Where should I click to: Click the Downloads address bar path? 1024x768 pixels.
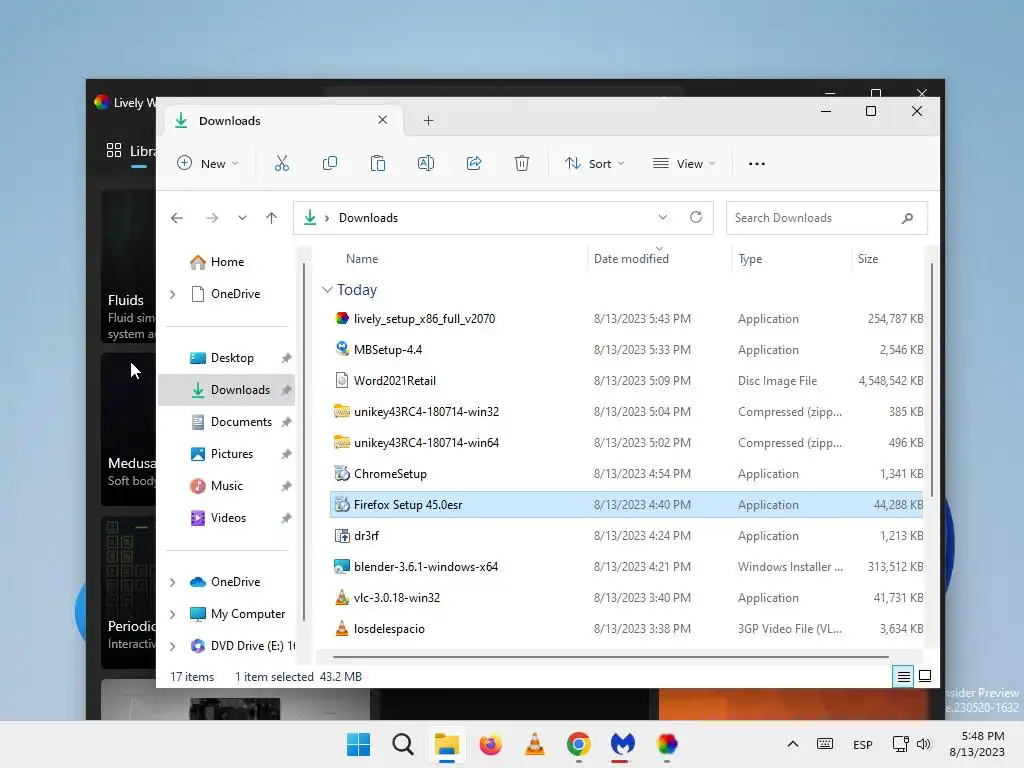tap(368, 218)
